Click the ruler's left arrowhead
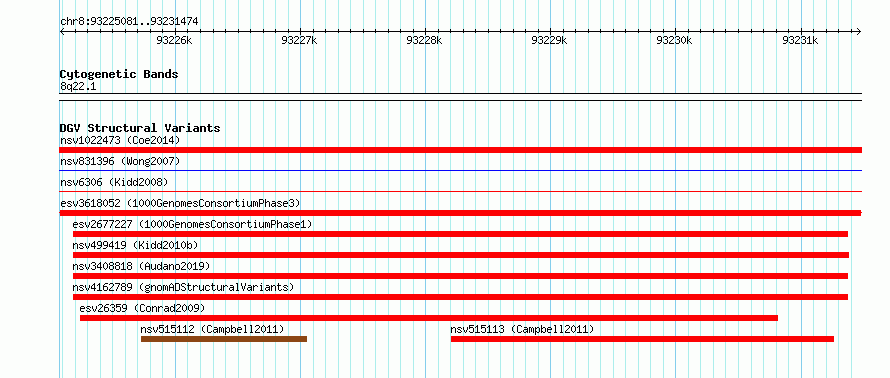890x378 pixels. [62, 31]
